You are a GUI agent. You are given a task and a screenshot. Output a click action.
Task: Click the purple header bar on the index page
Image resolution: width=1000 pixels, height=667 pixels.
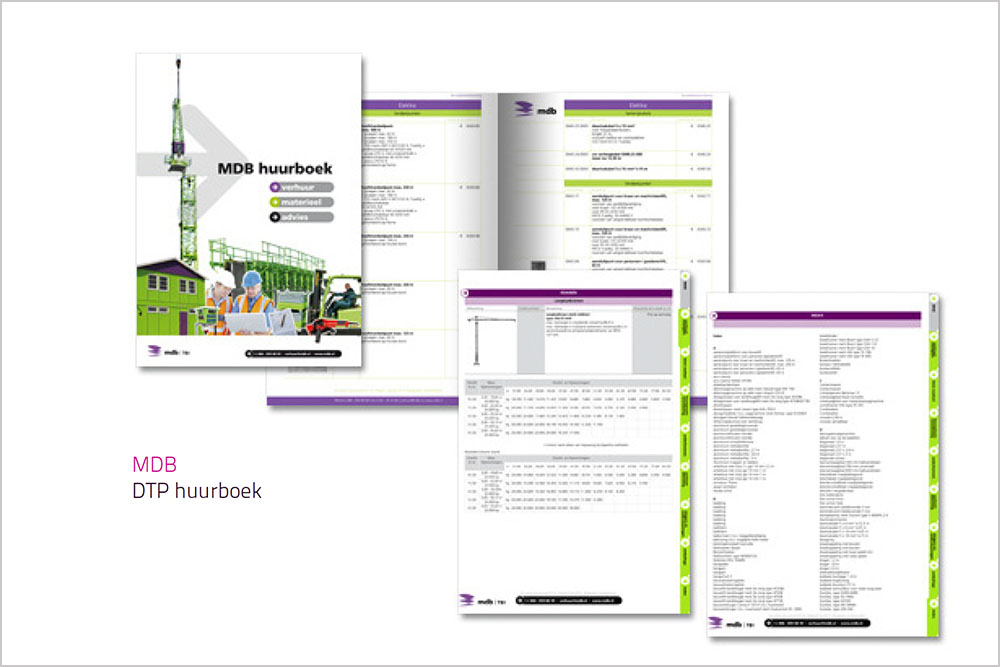tap(817, 316)
